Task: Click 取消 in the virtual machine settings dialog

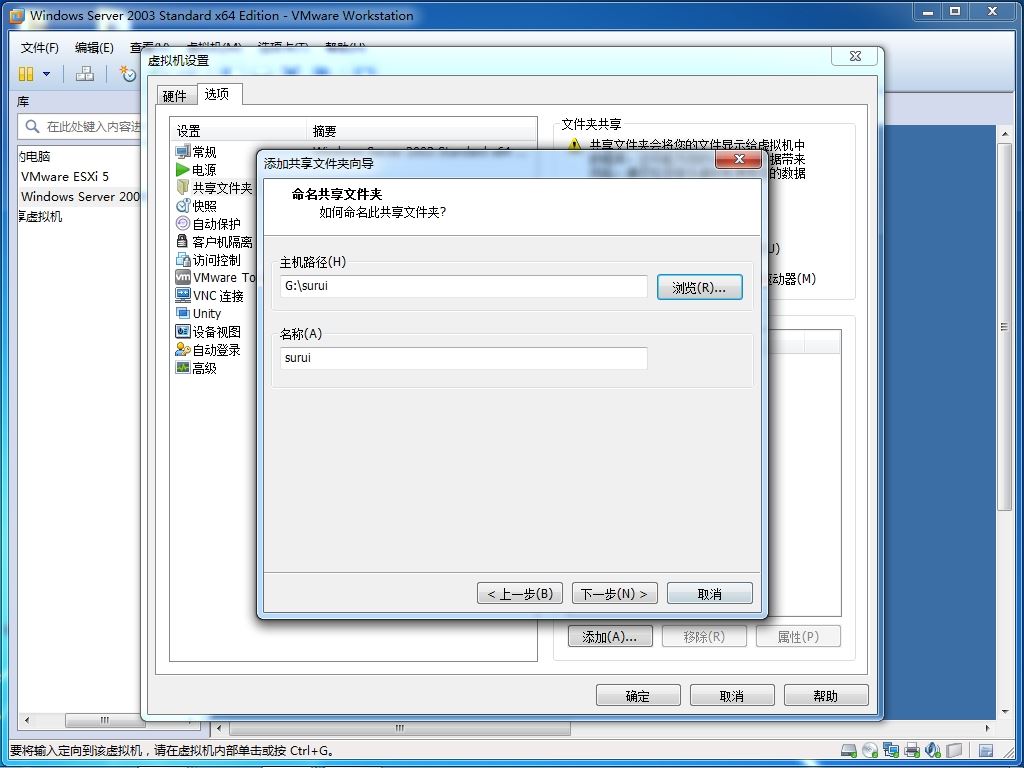Action: click(x=732, y=696)
